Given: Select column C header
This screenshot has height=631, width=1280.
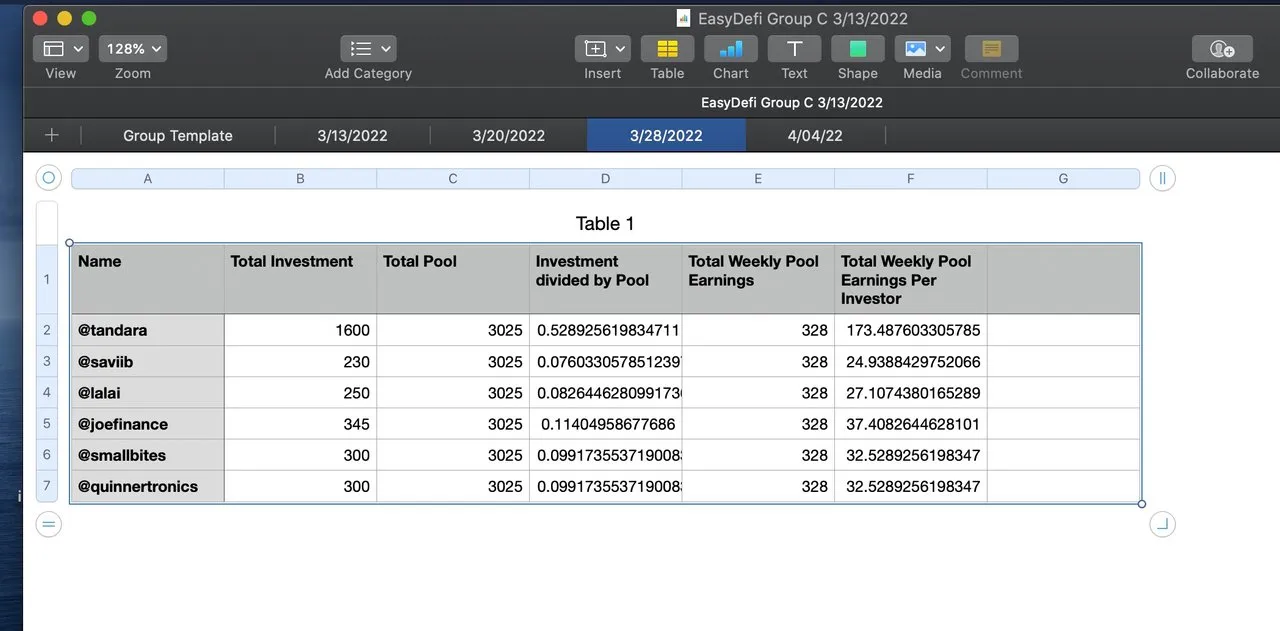Looking at the screenshot, I should point(453,178).
